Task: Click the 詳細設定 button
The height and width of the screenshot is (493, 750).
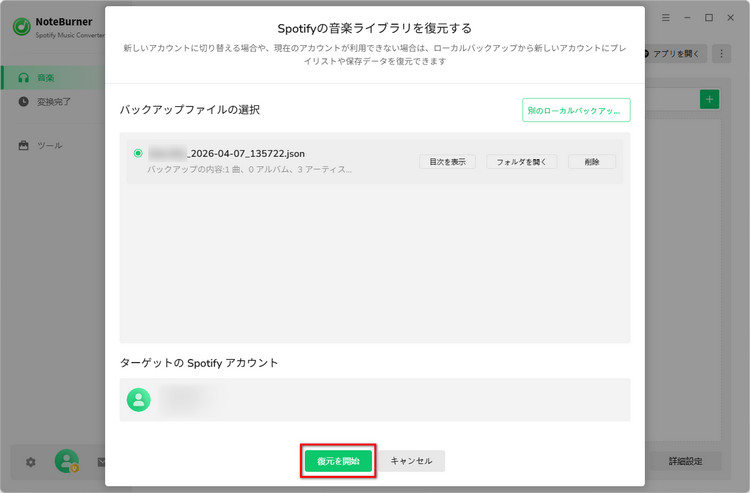Action: click(685, 461)
